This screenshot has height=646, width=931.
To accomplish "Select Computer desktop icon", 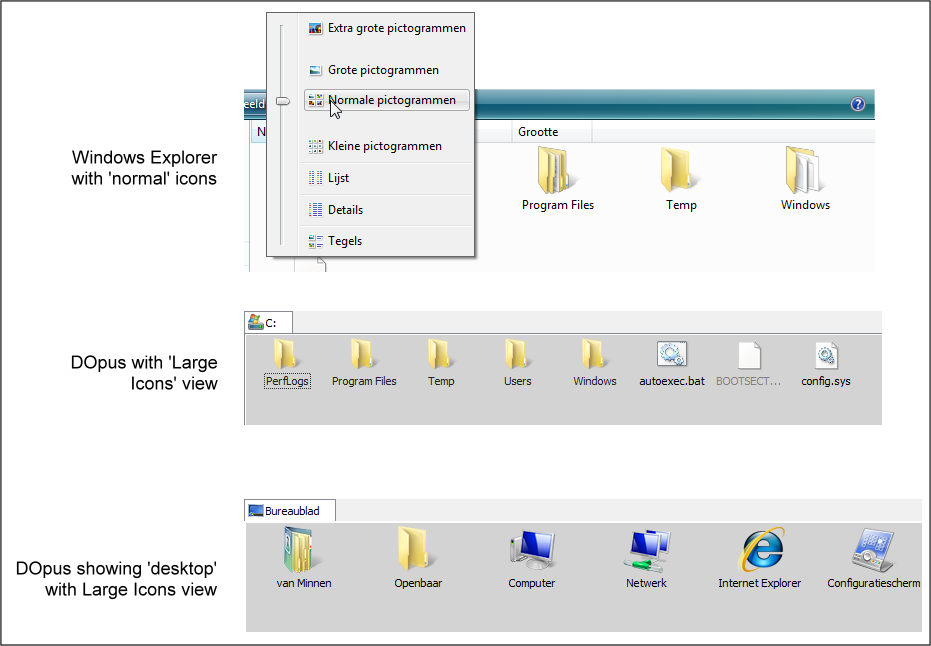I will click(532, 550).
